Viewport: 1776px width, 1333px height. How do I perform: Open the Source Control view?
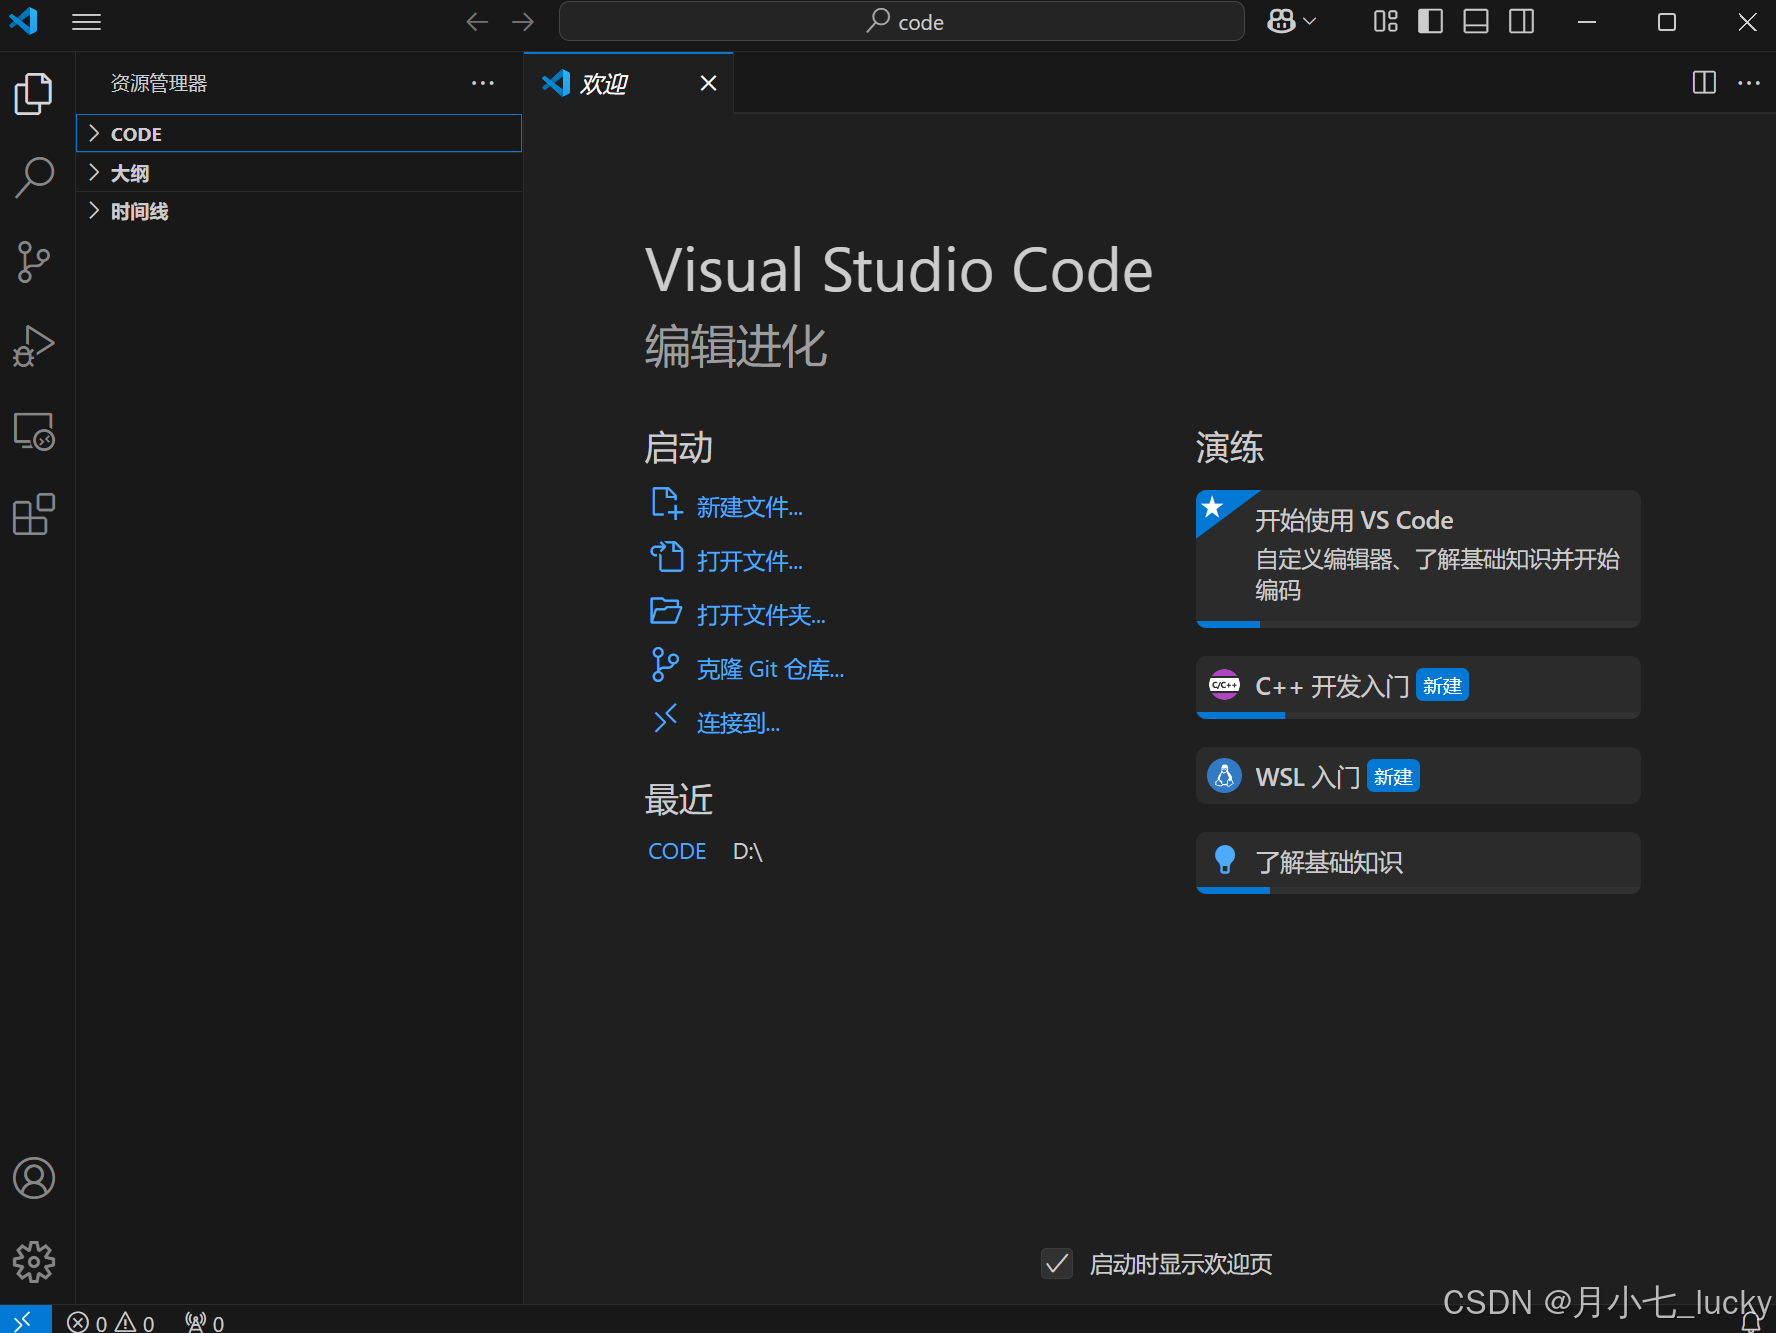click(34, 262)
